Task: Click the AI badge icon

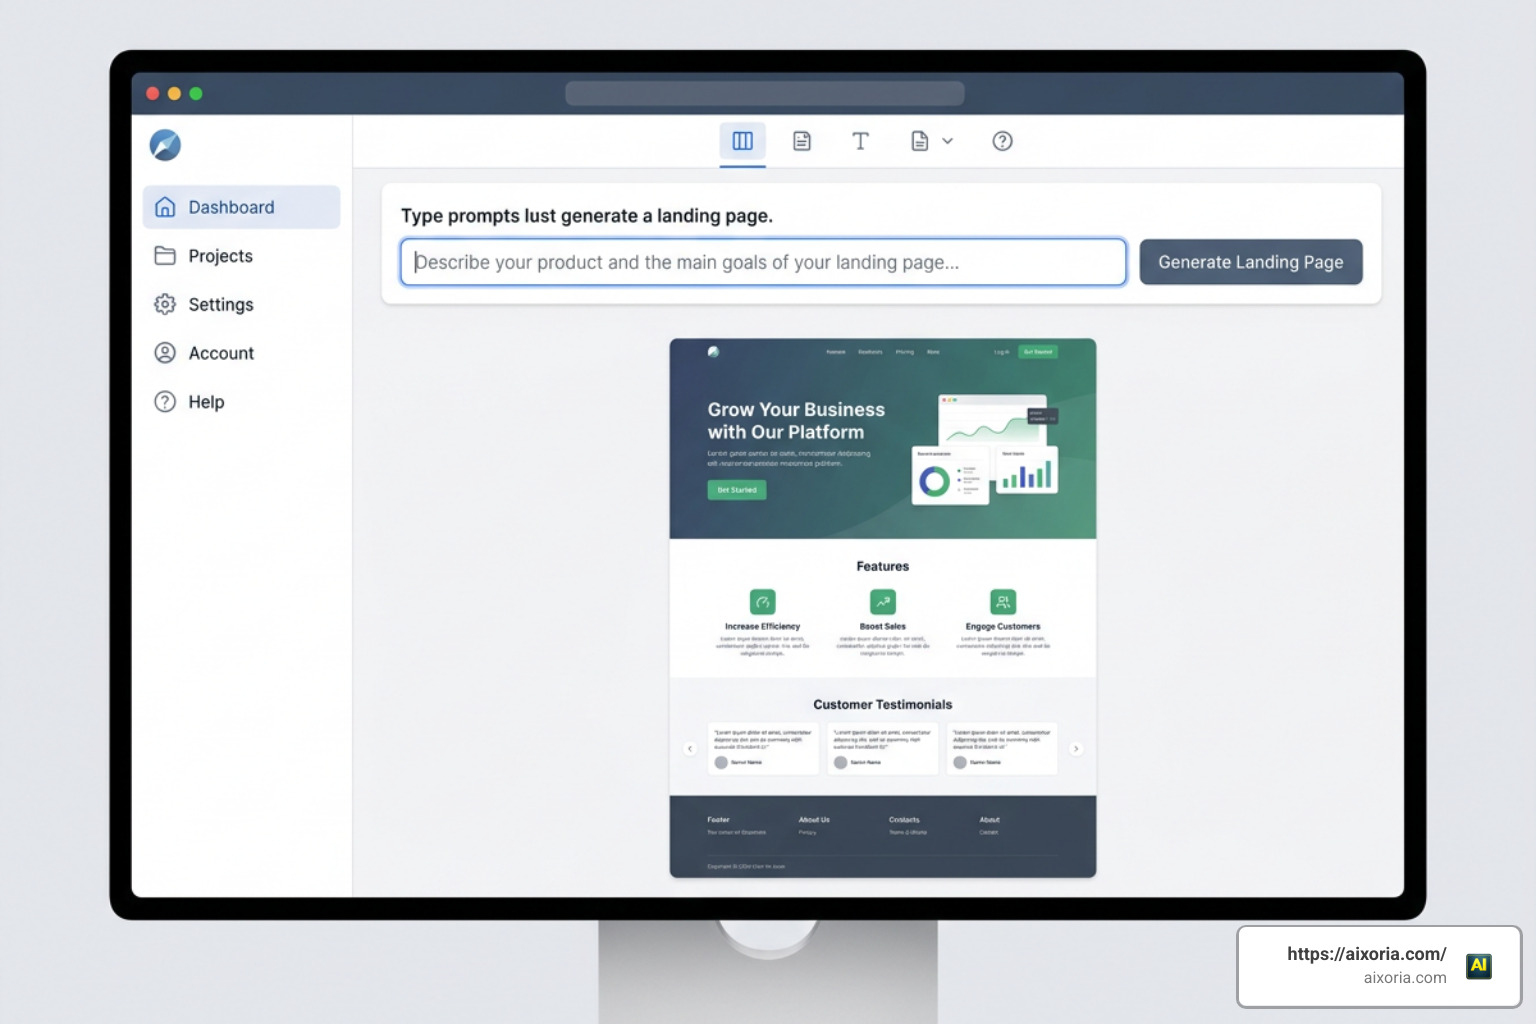Action: click(x=1479, y=966)
